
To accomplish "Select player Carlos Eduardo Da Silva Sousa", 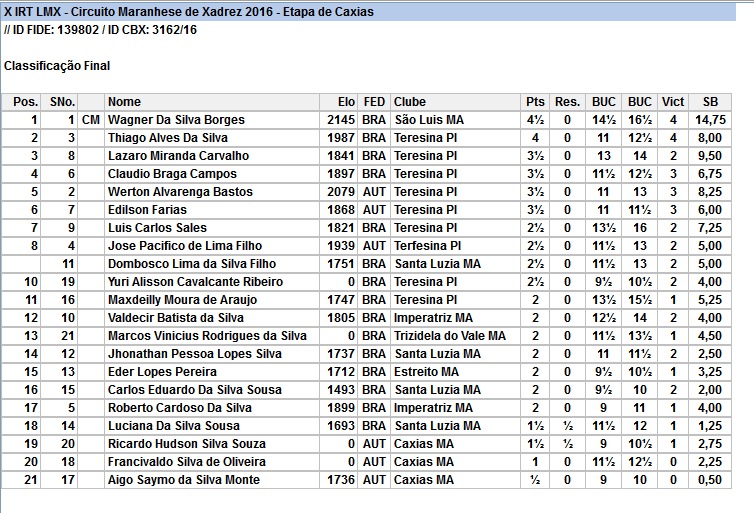I will click(x=195, y=390).
